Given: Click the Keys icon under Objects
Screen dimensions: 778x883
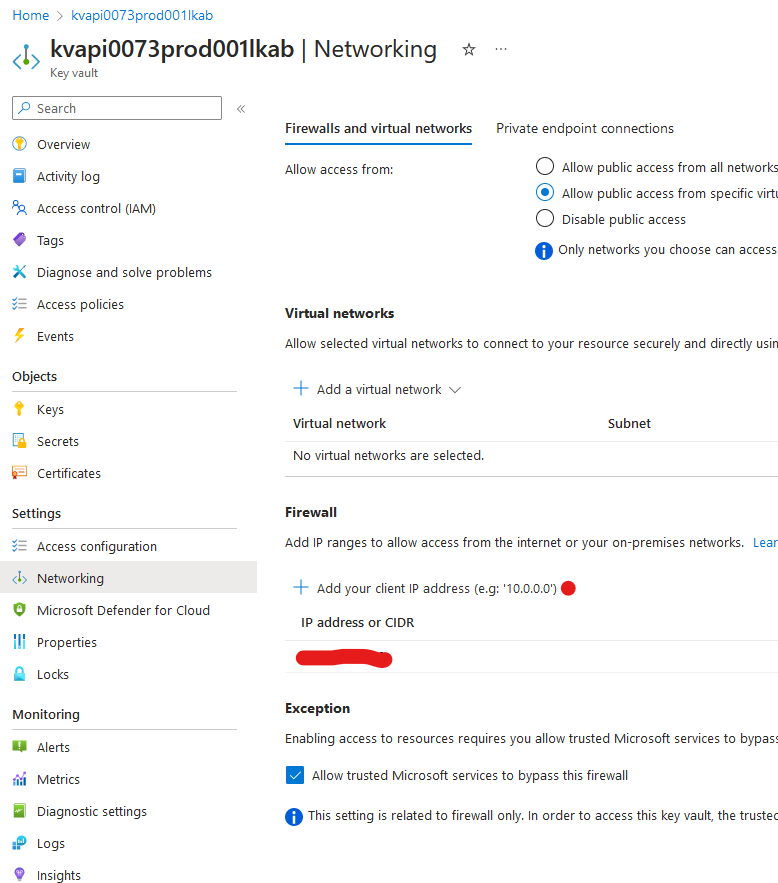Looking at the screenshot, I should coord(20,409).
